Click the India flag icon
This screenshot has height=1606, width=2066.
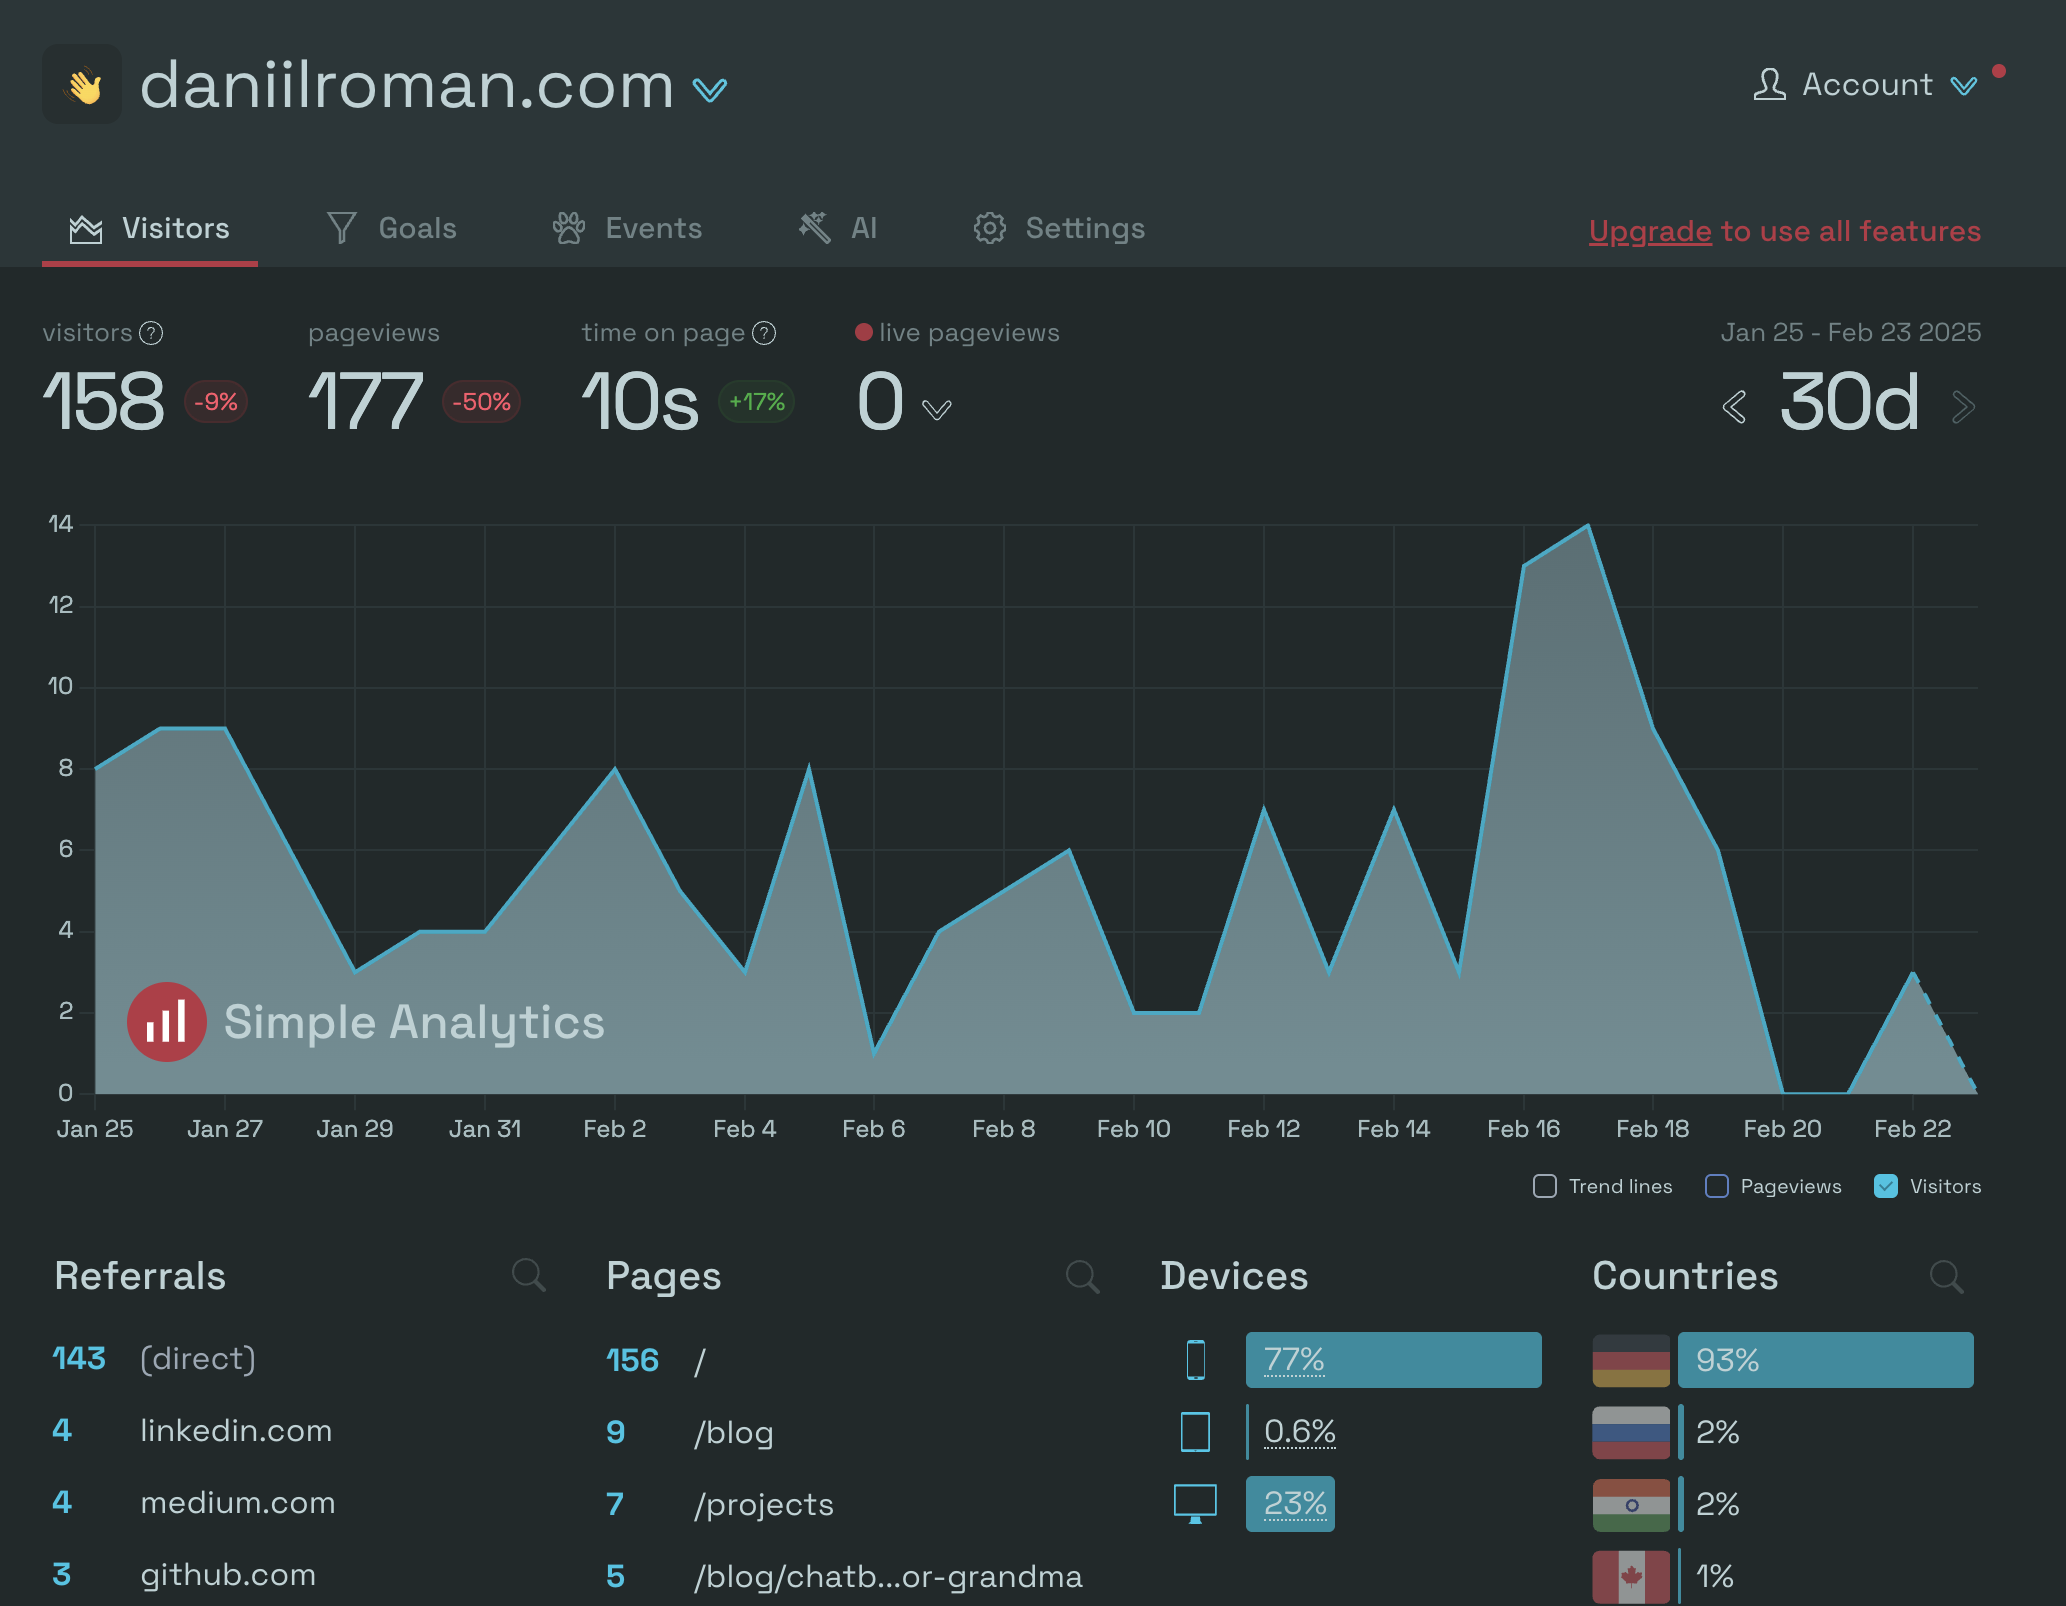pyautogui.click(x=1631, y=1504)
